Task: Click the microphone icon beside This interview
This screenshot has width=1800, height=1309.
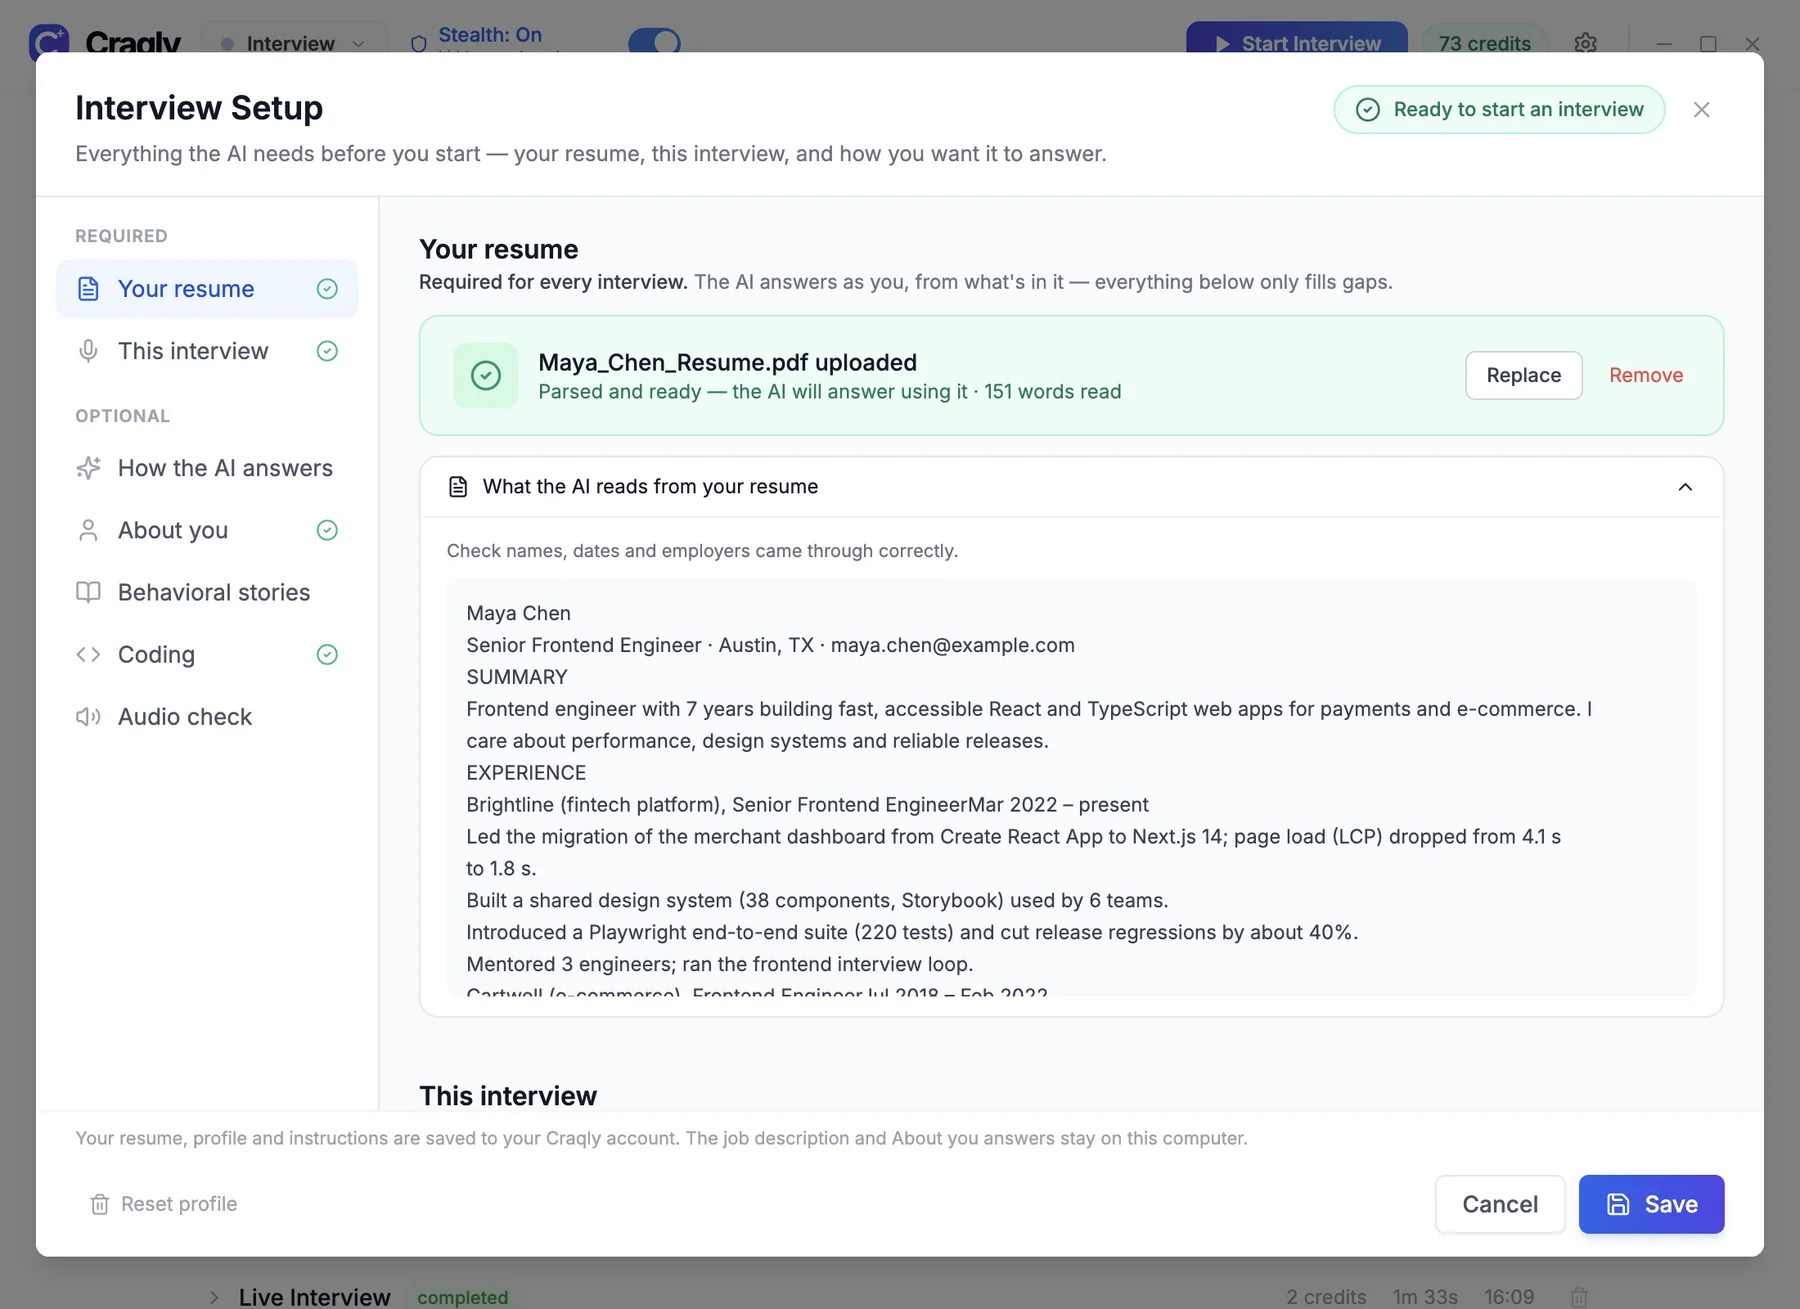Action: coord(88,351)
